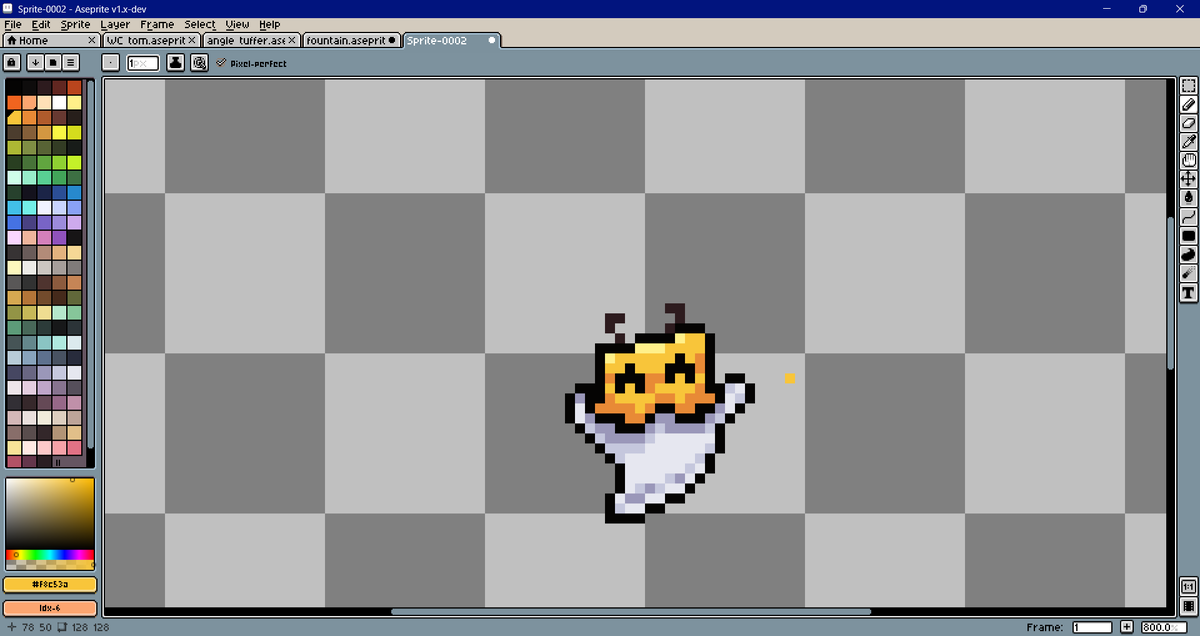Select the Curve line tool
The image size is (1200, 636).
pos(1189,217)
